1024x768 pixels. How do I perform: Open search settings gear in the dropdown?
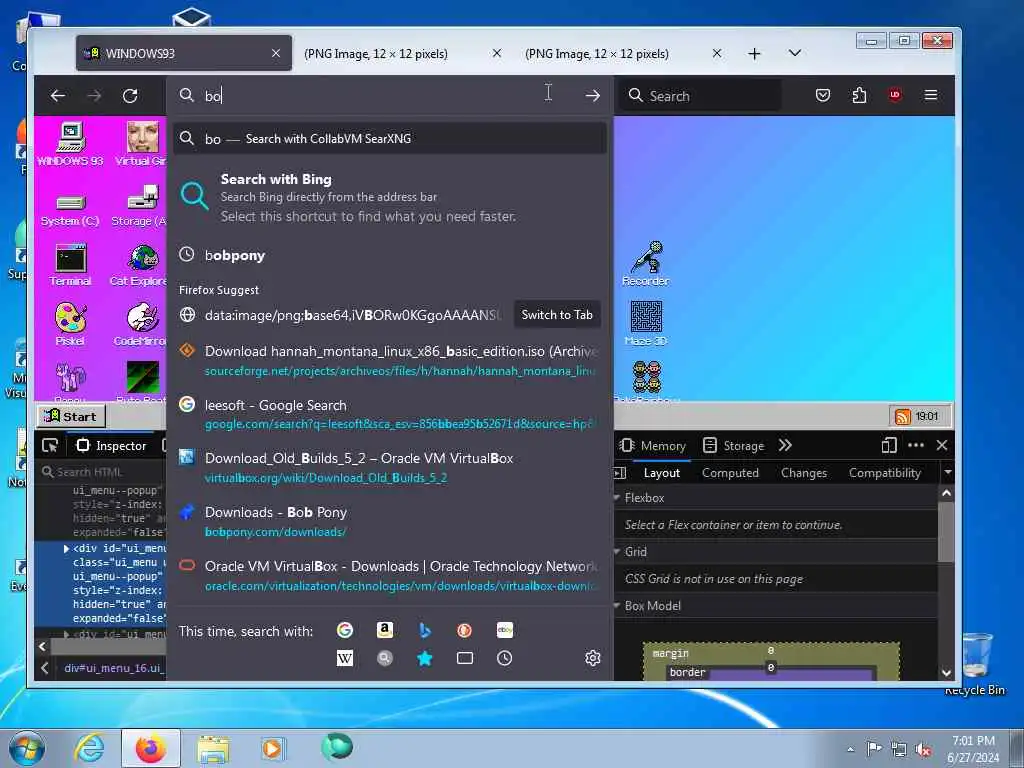point(593,658)
